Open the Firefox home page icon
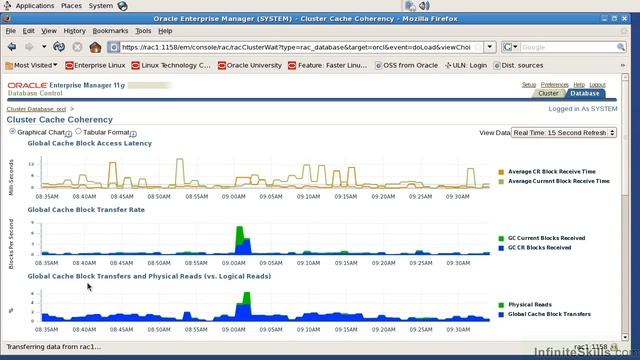Image resolution: width=640 pixels, height=360 pixels. pos(95,47)
